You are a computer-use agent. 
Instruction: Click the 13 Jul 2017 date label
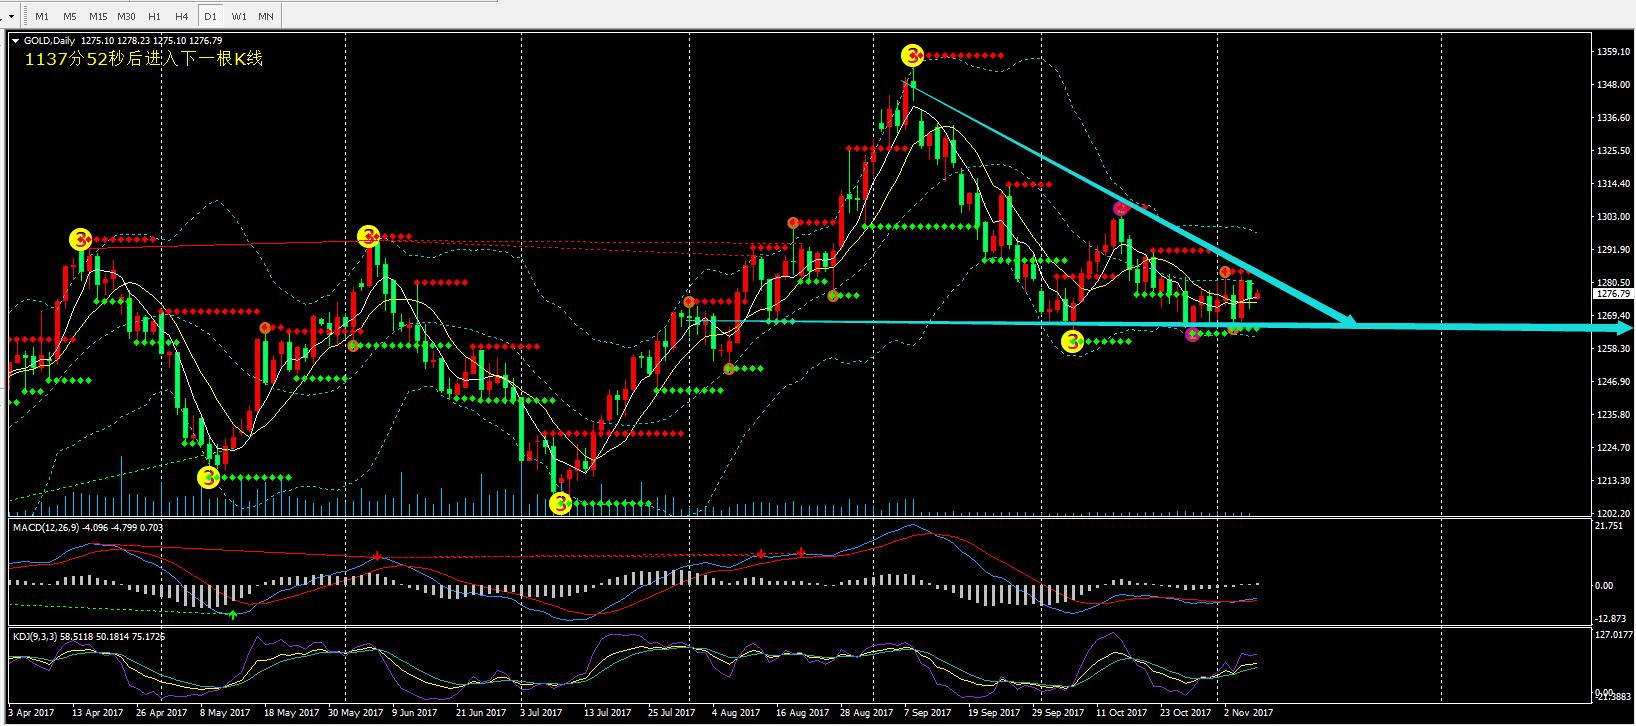(x=608, y=713)
